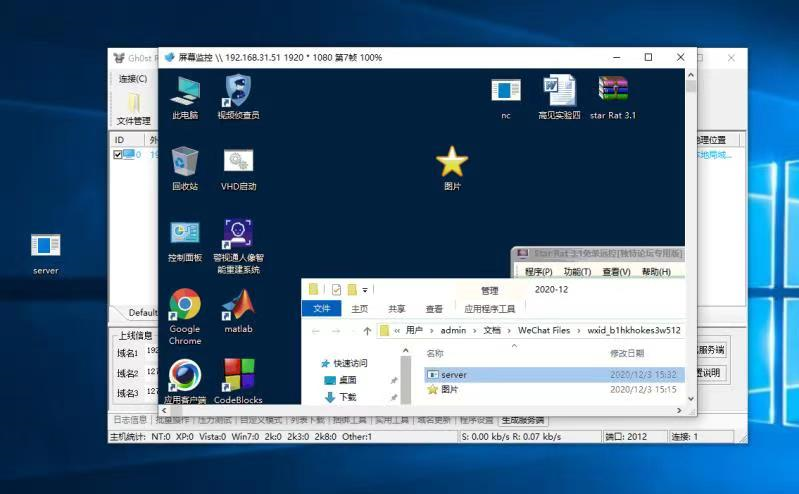
Task: Open the VHD启动 icon
Action: point(238,161)
